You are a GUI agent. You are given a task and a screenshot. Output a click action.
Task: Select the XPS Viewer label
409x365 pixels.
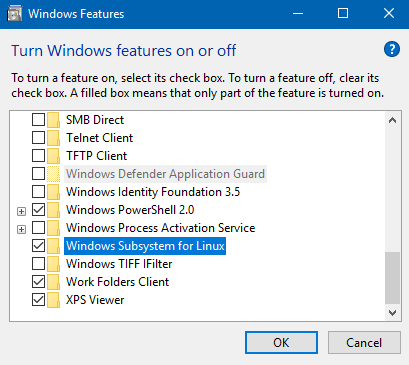[x=95, y=300]
